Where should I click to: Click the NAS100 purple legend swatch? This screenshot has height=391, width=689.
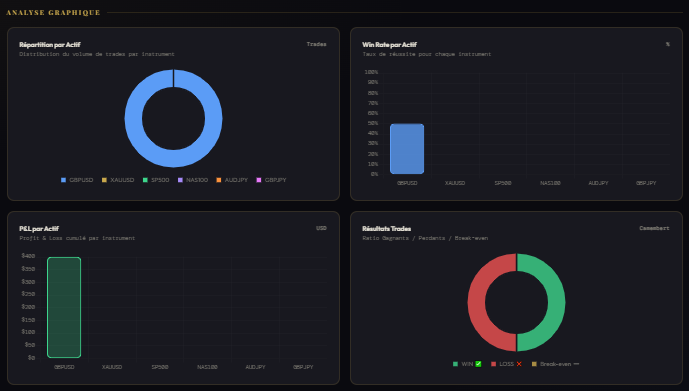click(180, 180)
